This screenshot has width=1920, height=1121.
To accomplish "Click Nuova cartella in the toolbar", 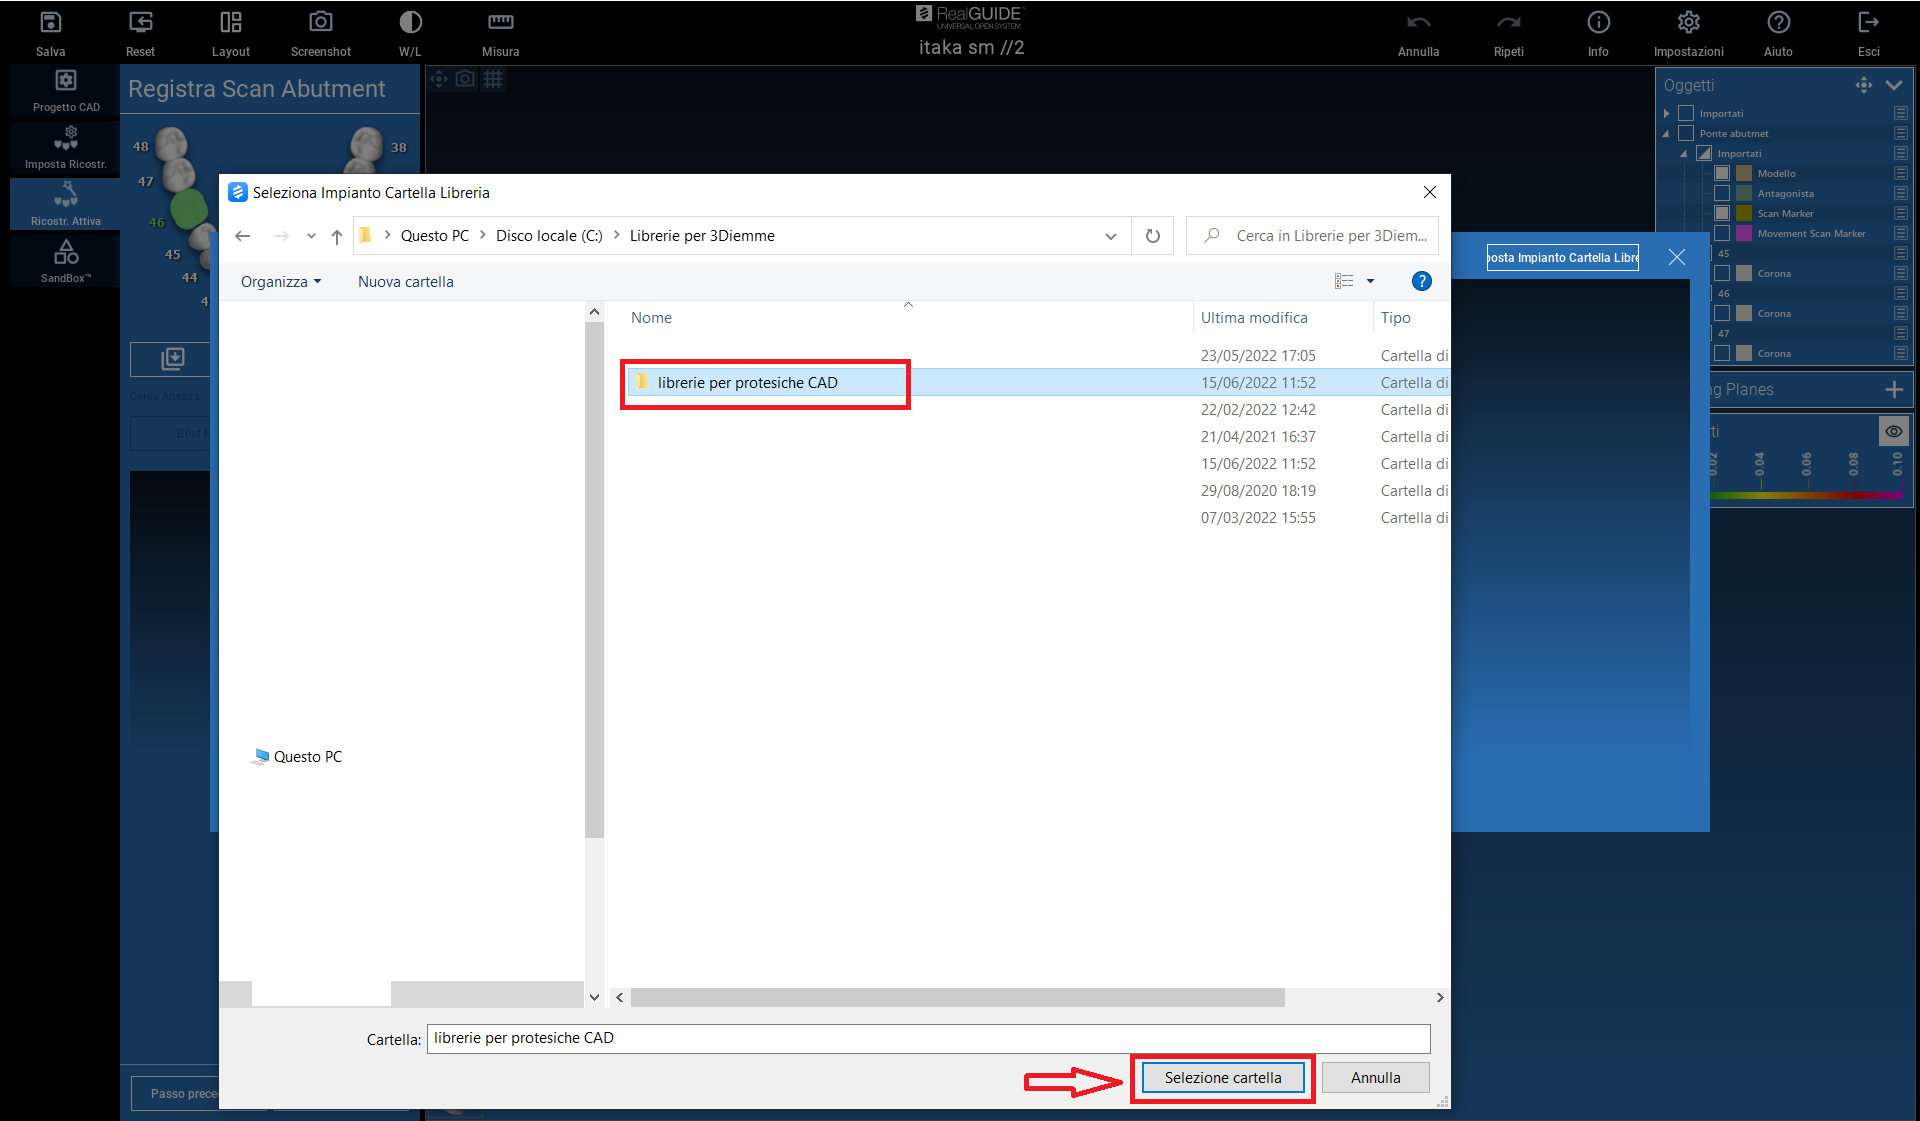I will pyautogui.click(x=405, y=282).
